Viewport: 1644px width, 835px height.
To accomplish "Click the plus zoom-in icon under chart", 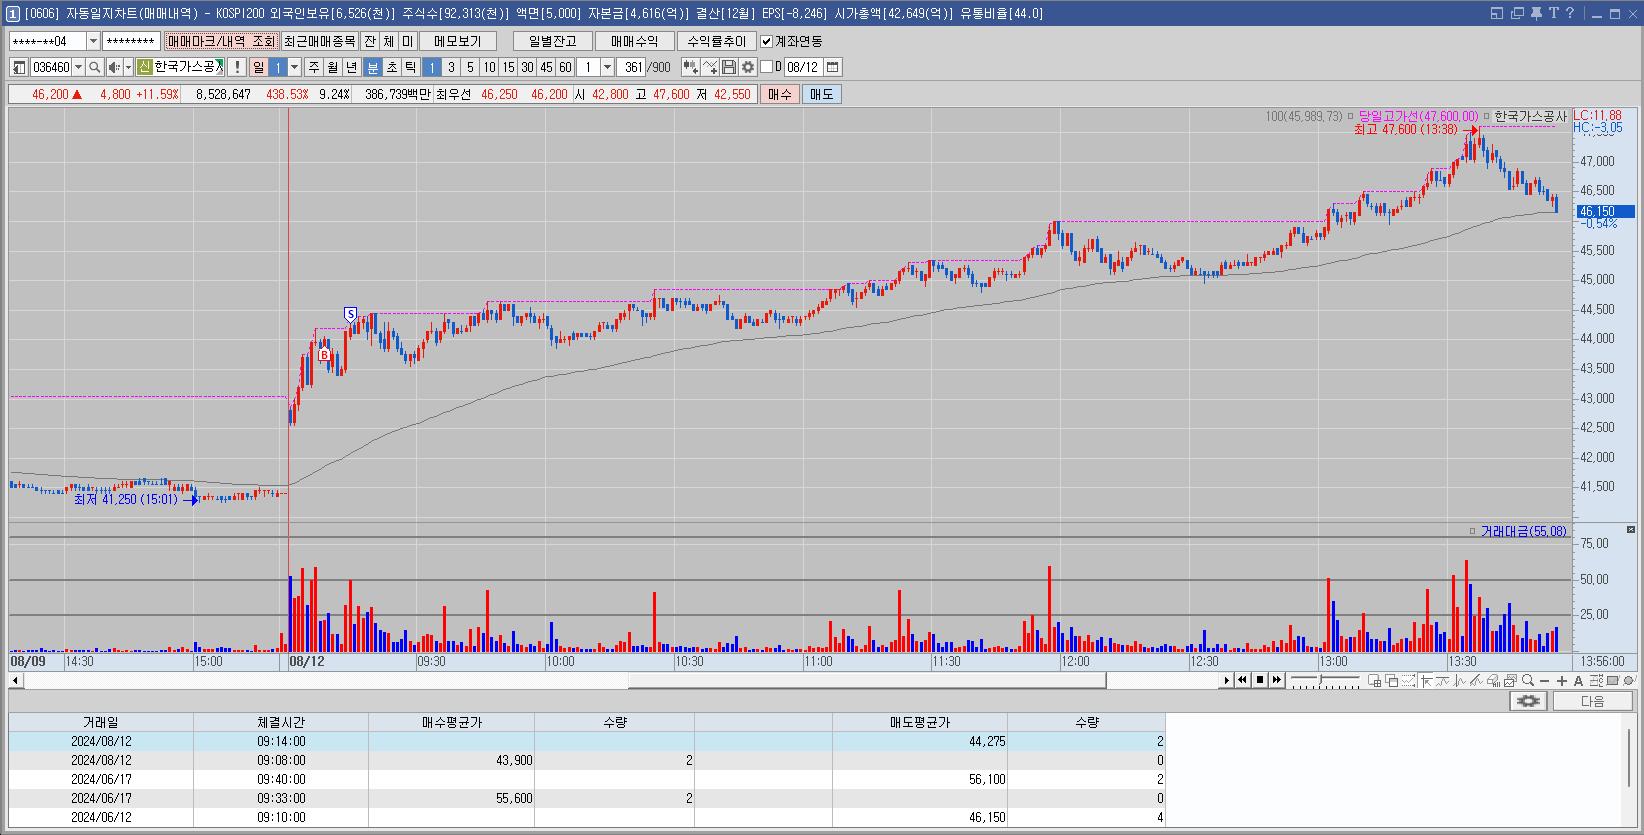I will coord(1562,680).
